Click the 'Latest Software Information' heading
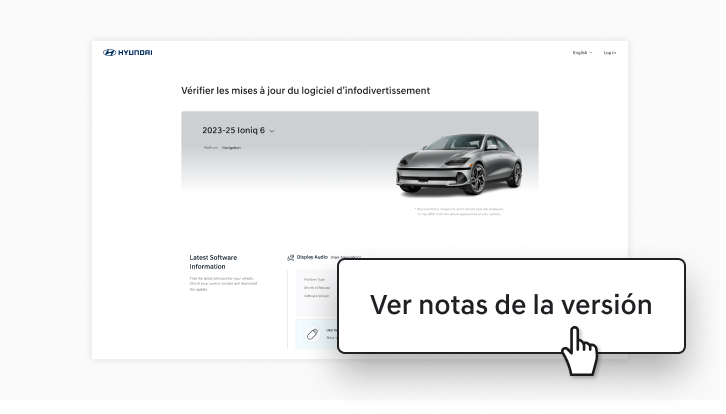Viewport: 726px width, 414px height. click(208, 262)
